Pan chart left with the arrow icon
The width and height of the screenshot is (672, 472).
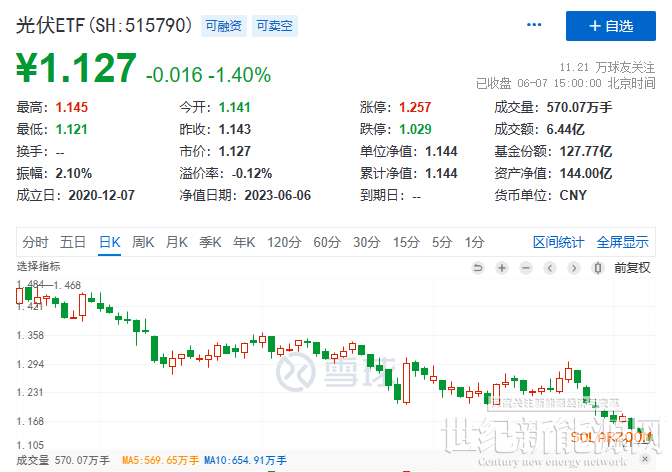click(x=549, y=268)
